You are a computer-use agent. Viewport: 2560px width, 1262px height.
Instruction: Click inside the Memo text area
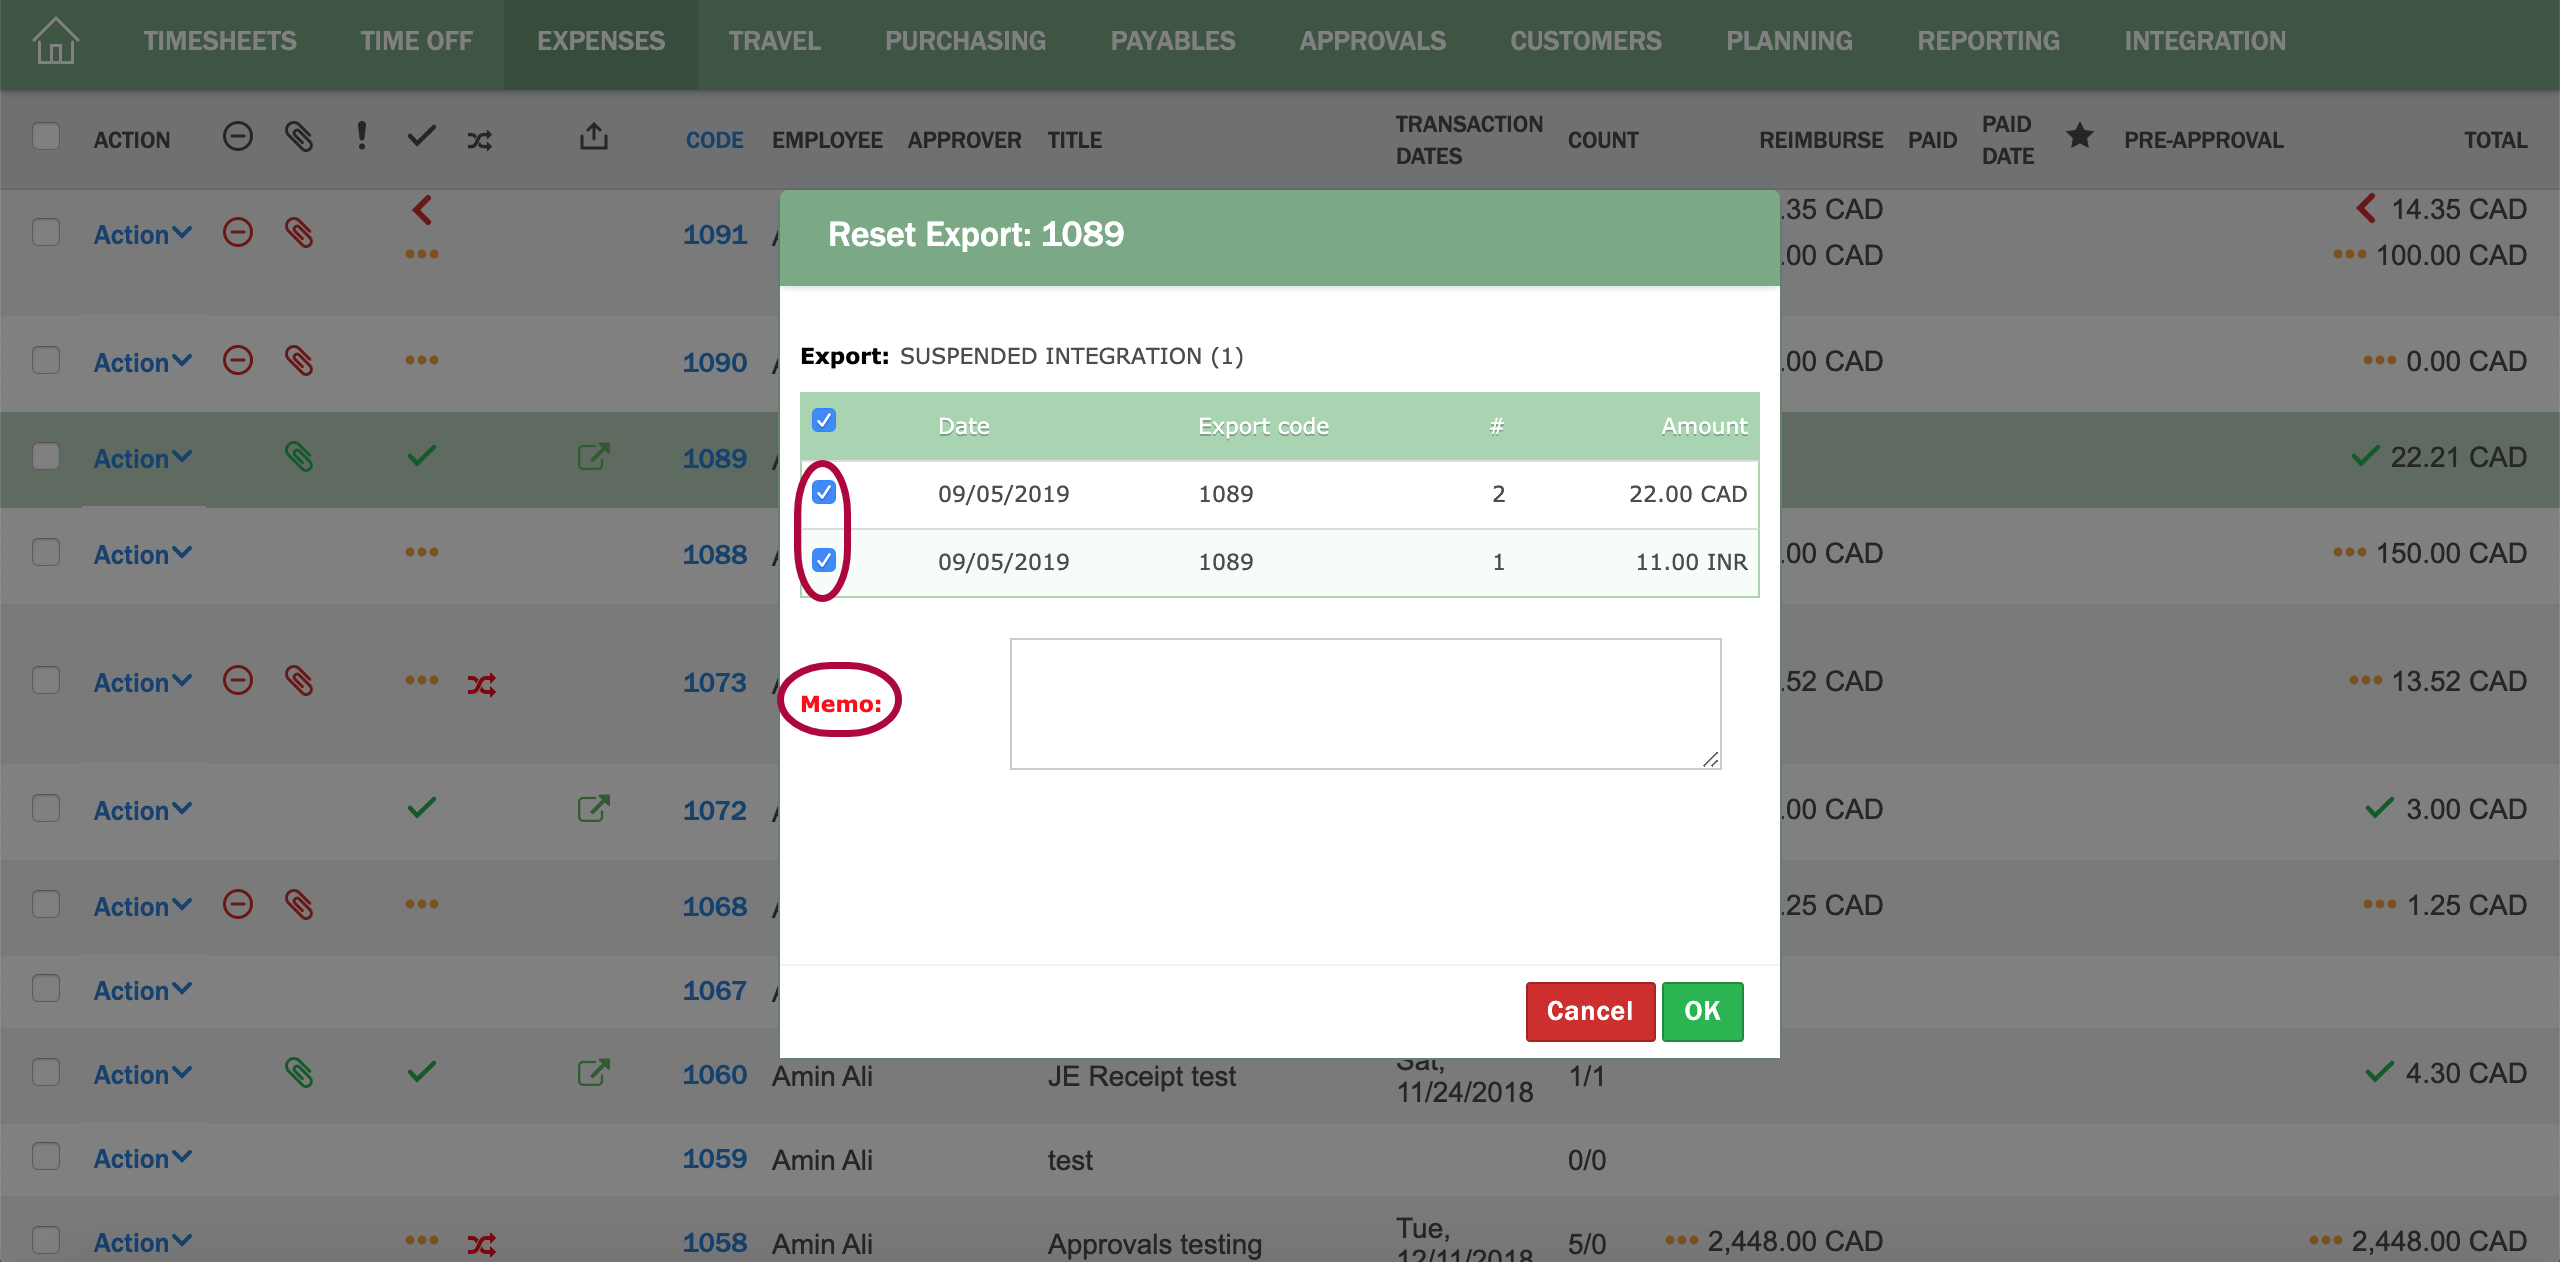(1363, 703)
